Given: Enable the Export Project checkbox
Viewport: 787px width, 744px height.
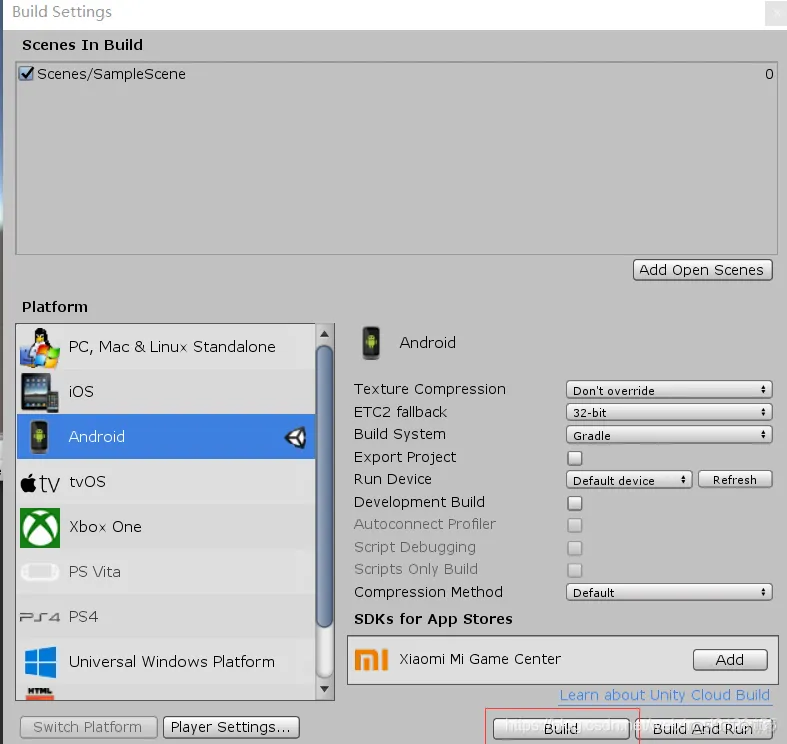Looking at the screenshot, I should (575, 458).
